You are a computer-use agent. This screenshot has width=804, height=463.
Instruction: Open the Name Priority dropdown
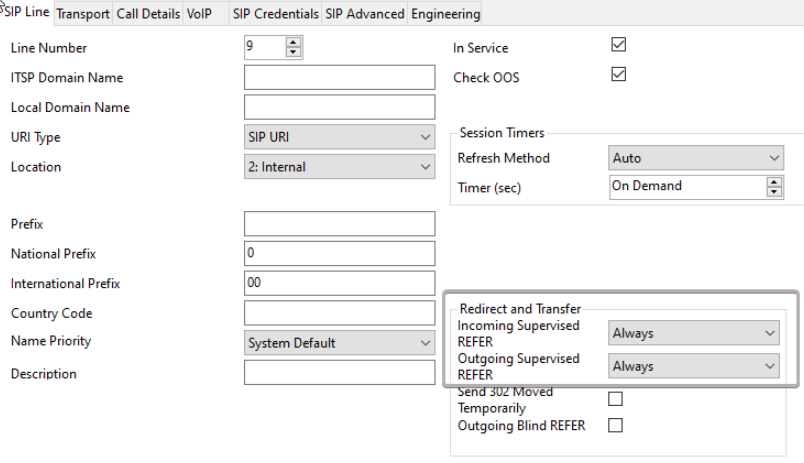tap(339, 343)
